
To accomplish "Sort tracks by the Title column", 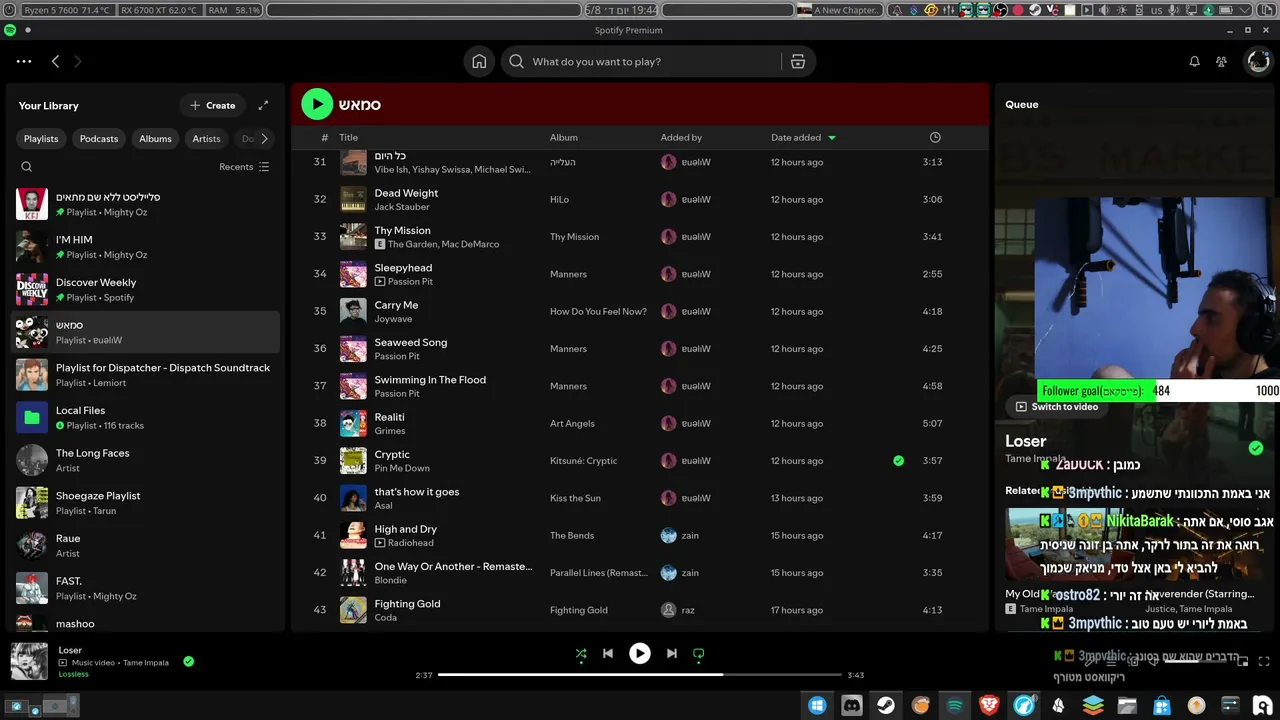I will [x=348, y=137].
